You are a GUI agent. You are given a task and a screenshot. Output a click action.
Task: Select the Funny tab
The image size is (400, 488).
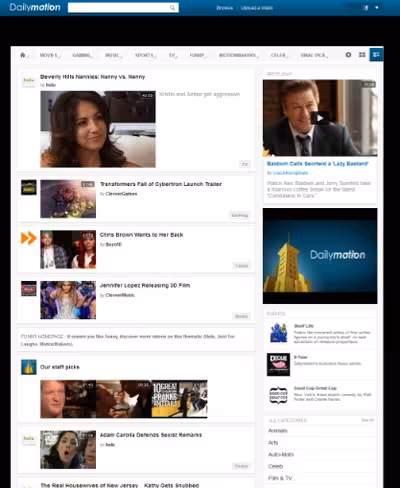click(198, 55)
